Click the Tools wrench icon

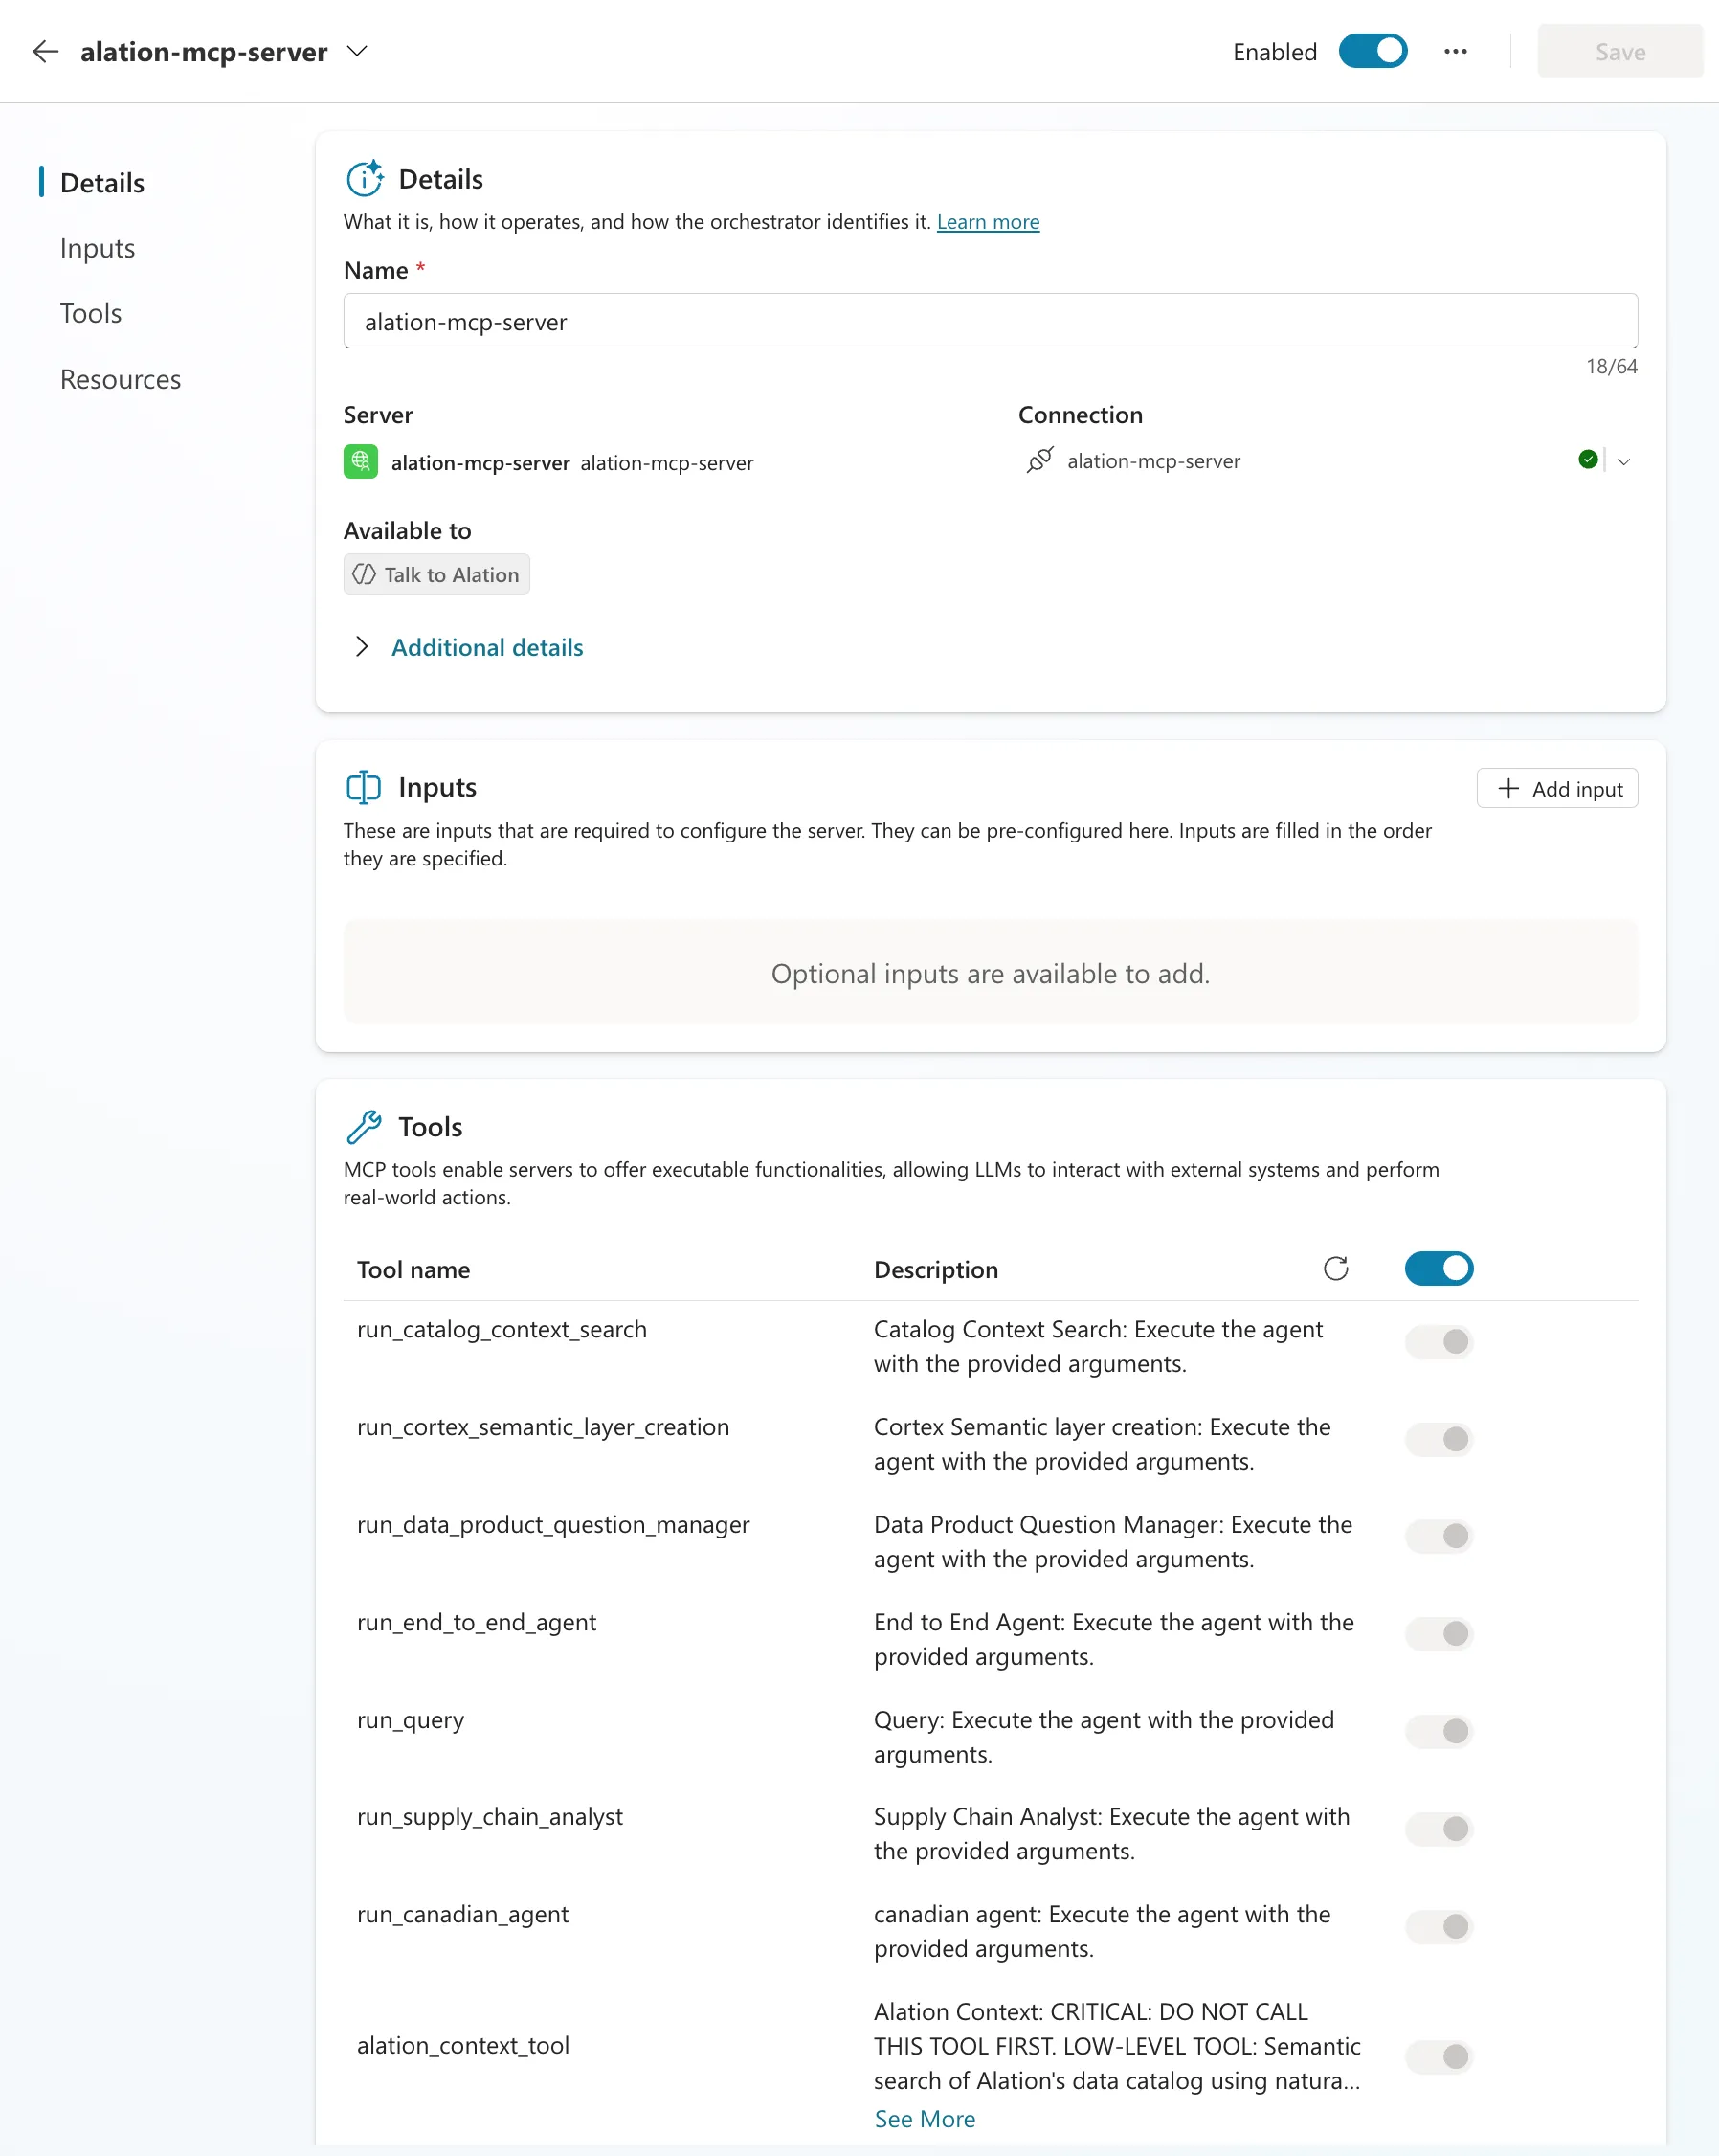366,1125
